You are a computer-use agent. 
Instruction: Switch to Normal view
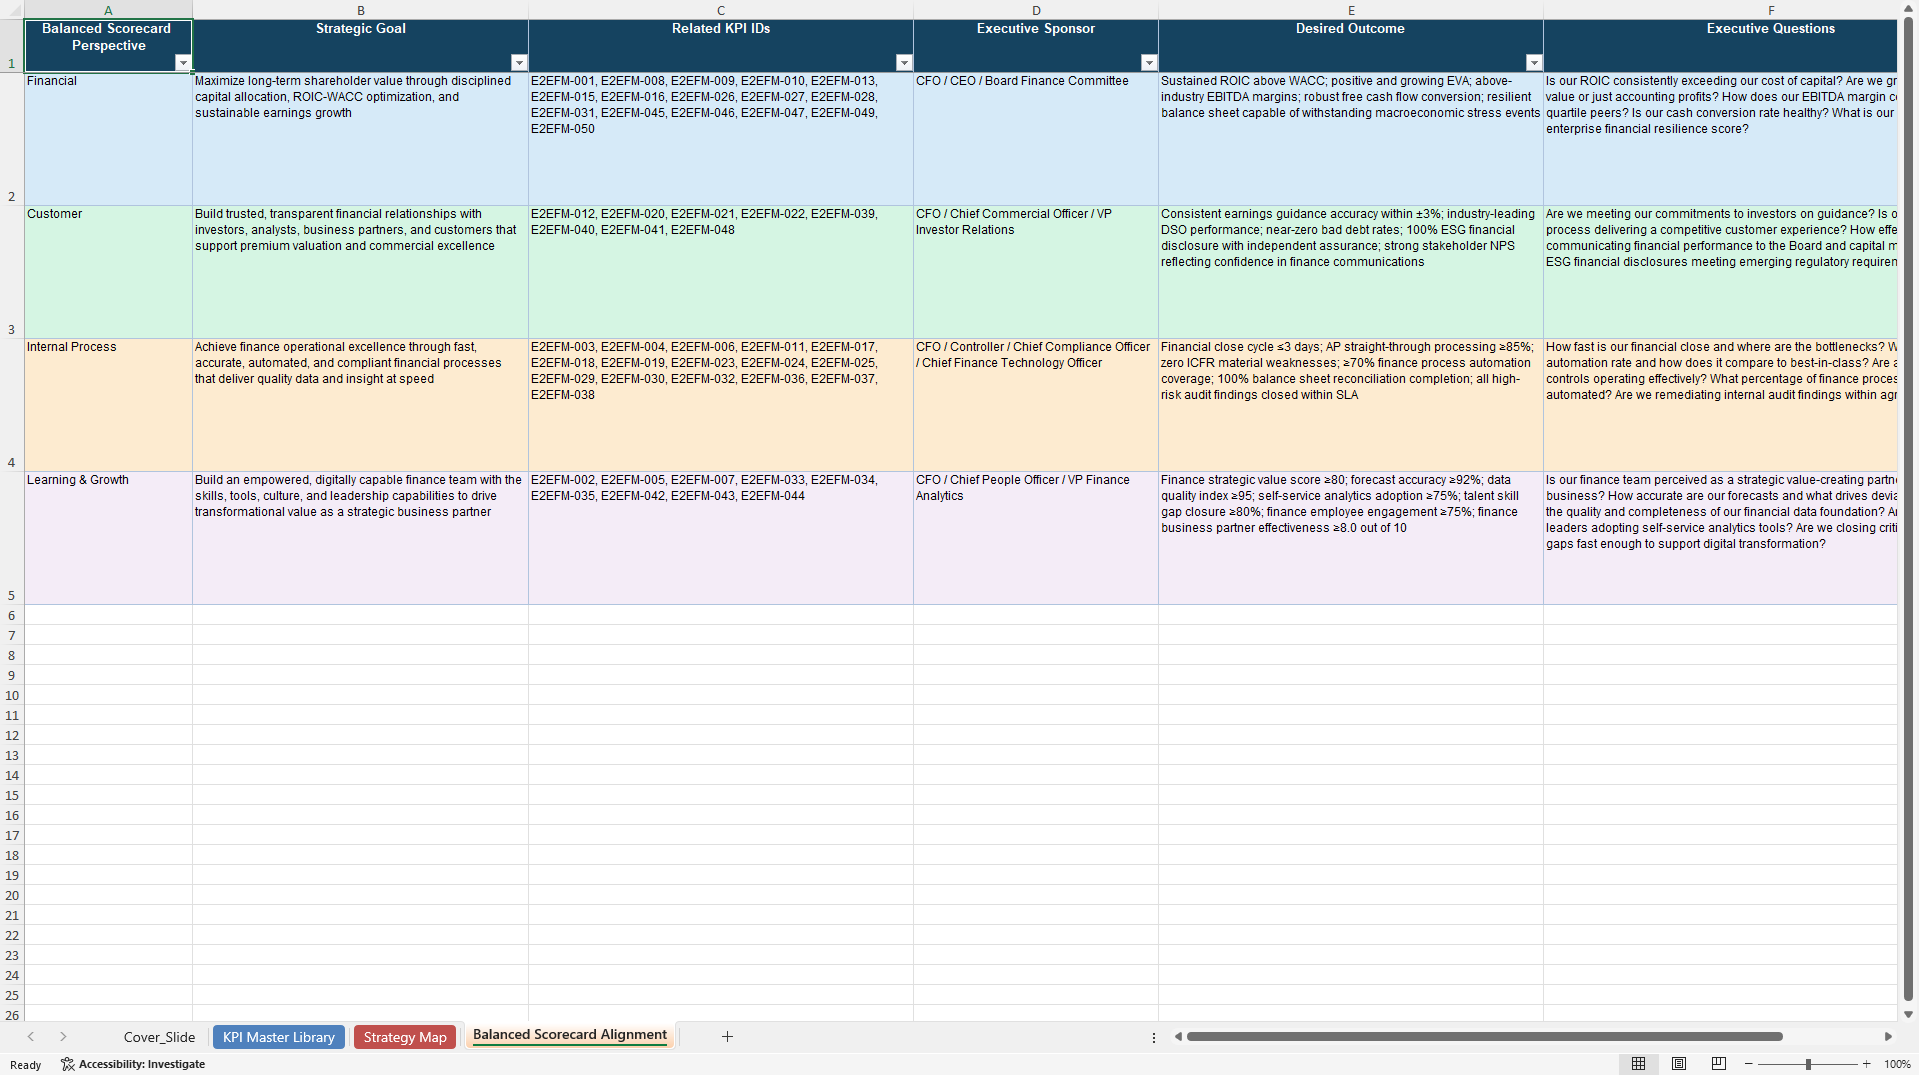(1638, 1064)
